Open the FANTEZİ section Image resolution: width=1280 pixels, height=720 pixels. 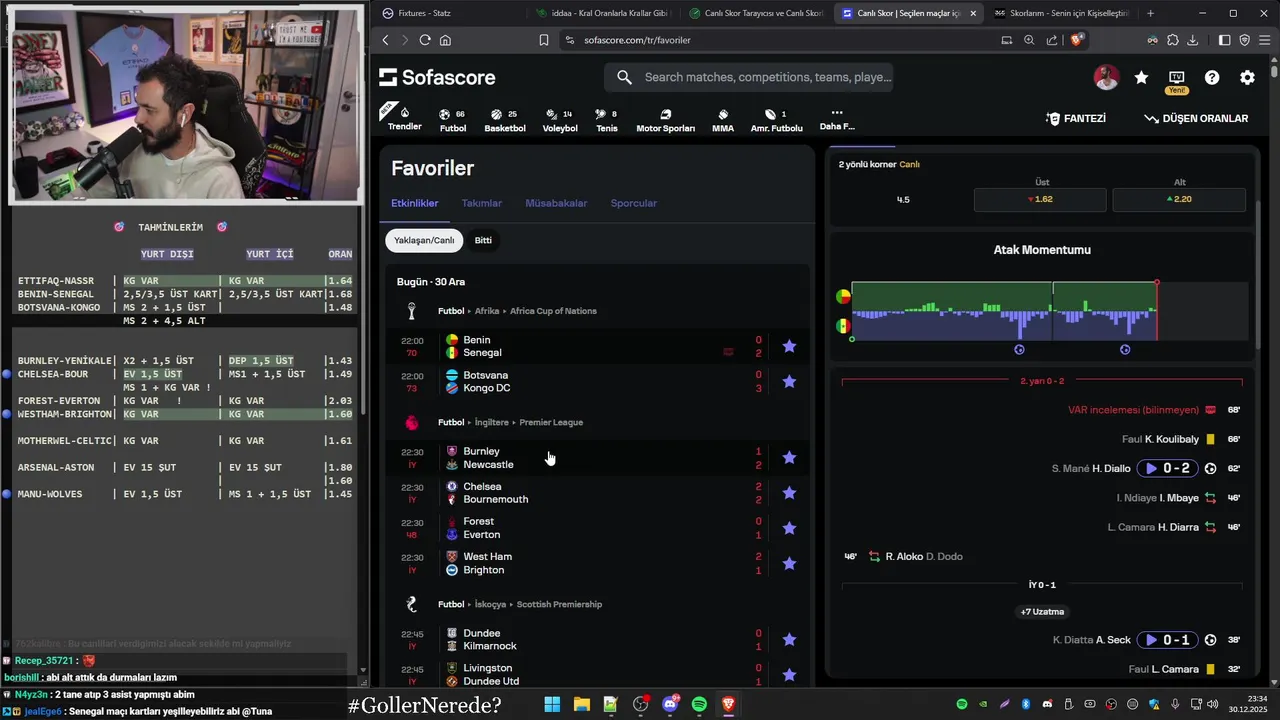1075,118
